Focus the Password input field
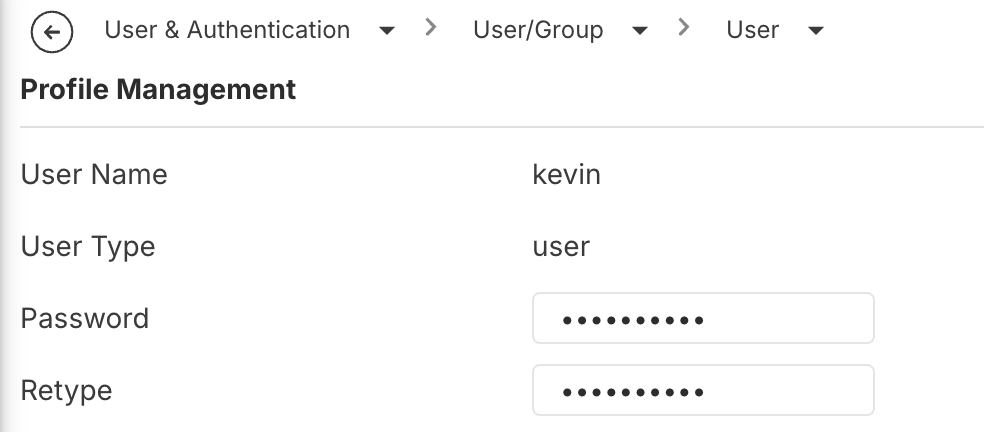 pyautogui.click(x=703, y=318)
